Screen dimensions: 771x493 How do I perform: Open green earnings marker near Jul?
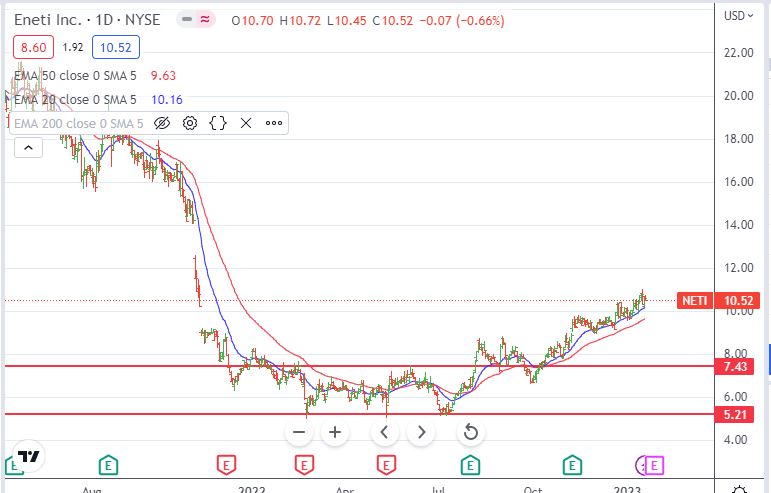[x=470, y=464]
